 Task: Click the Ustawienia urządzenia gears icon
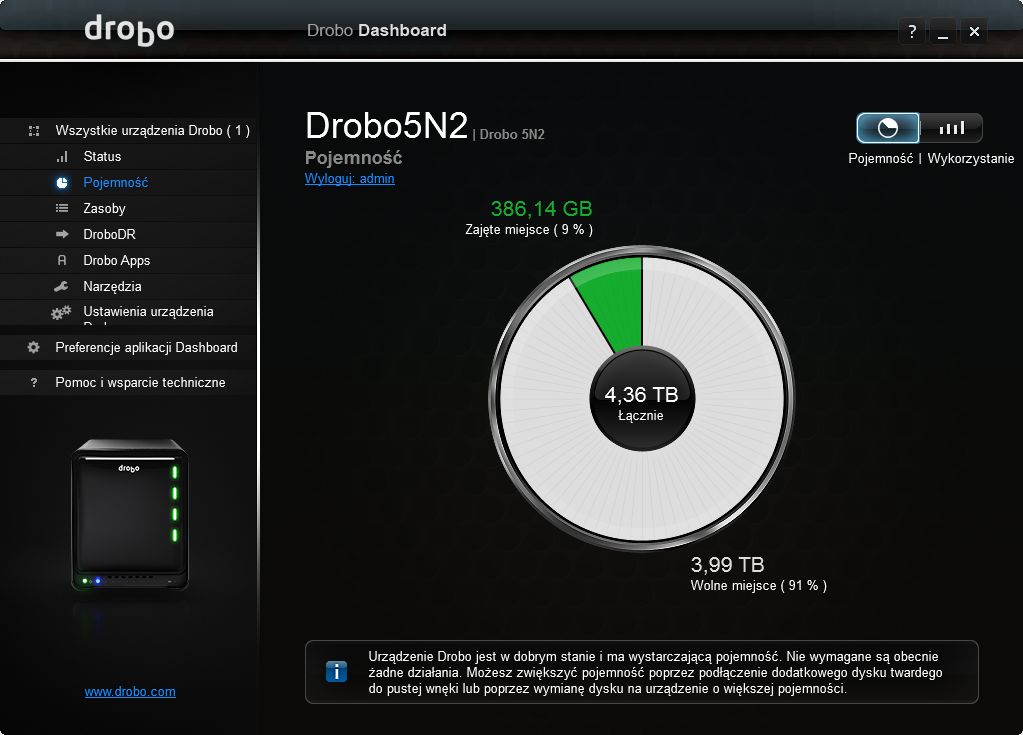point(61,312)
